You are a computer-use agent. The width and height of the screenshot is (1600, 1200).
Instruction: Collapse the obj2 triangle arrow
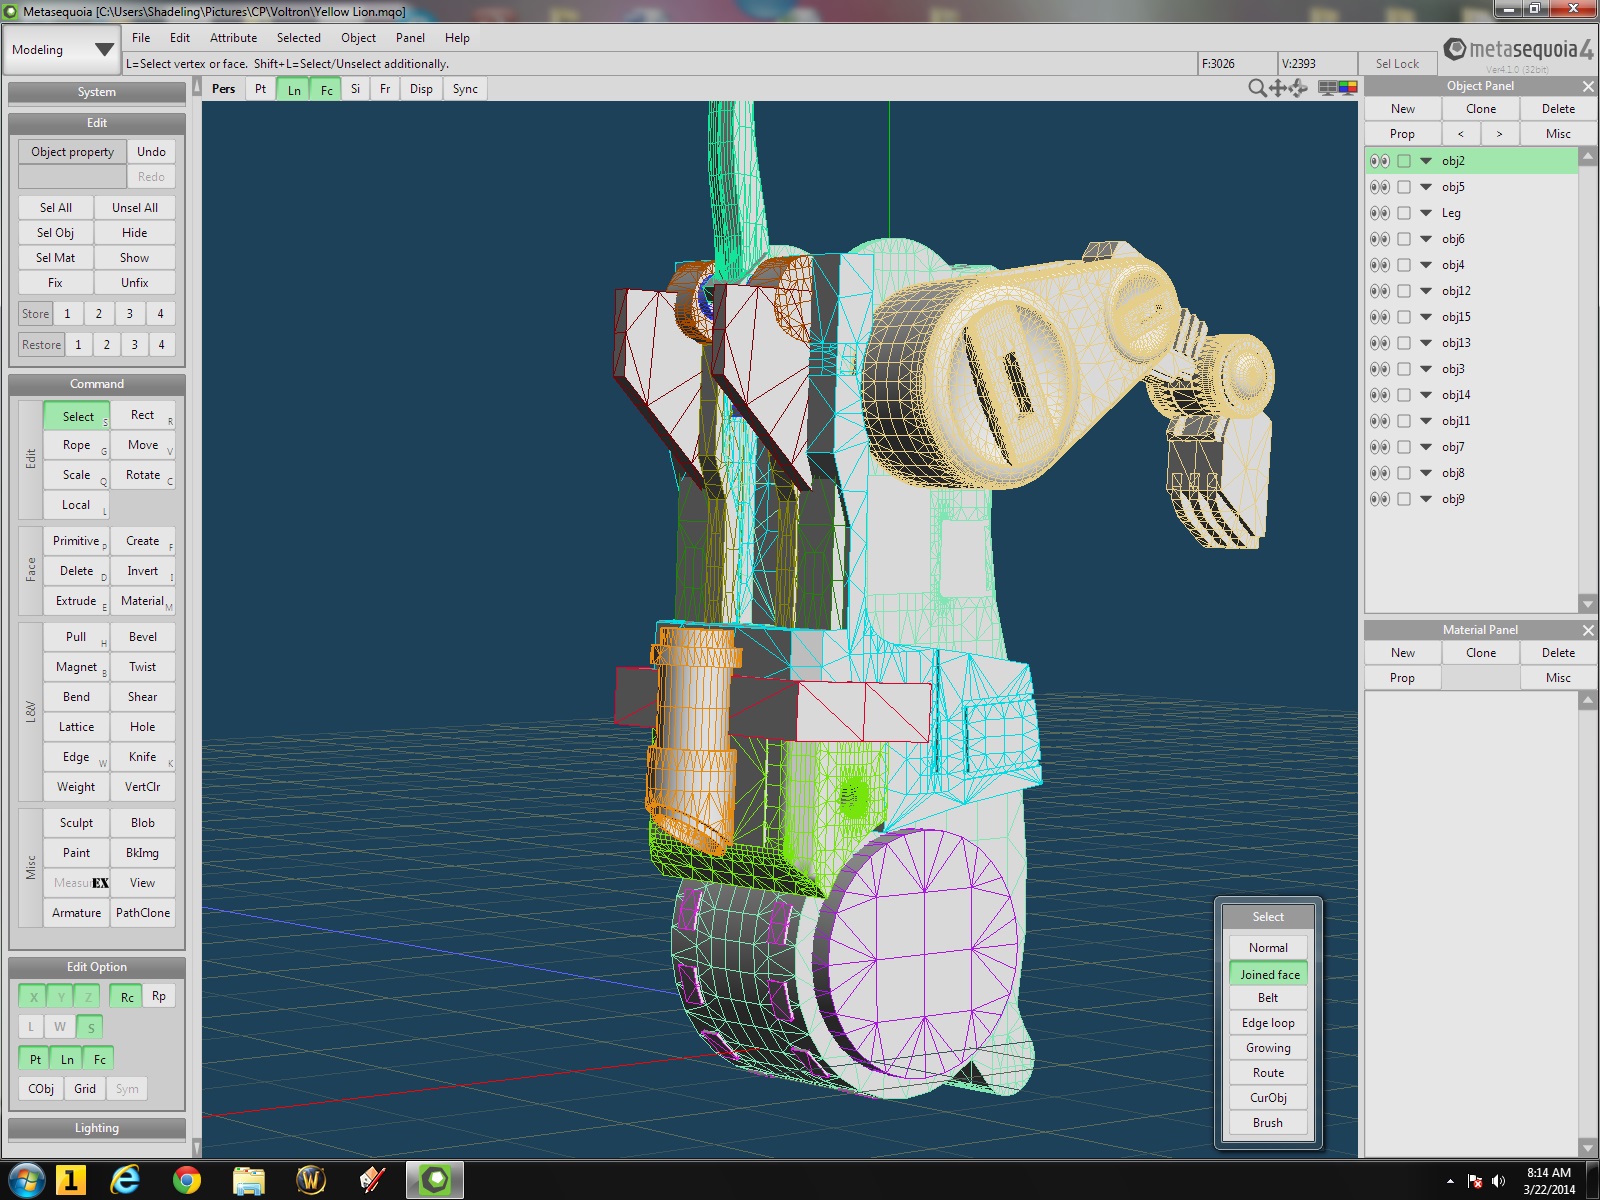[x=1426, y=161]
